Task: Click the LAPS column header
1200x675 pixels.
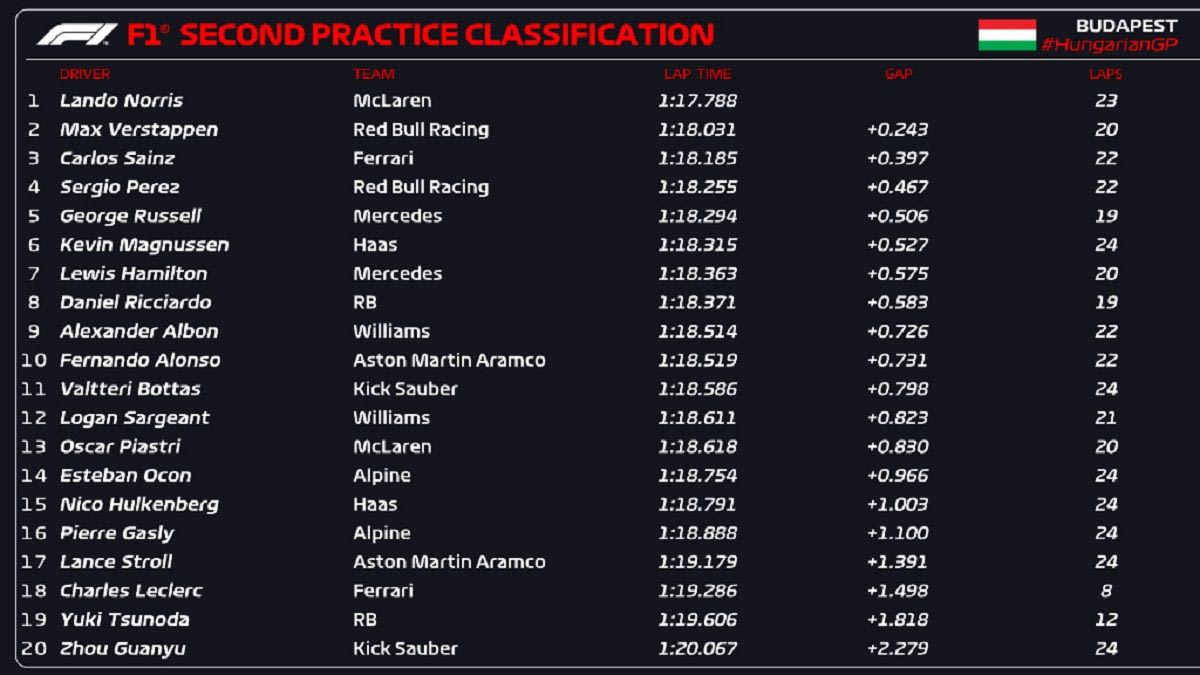Action: pos(1105,74)
